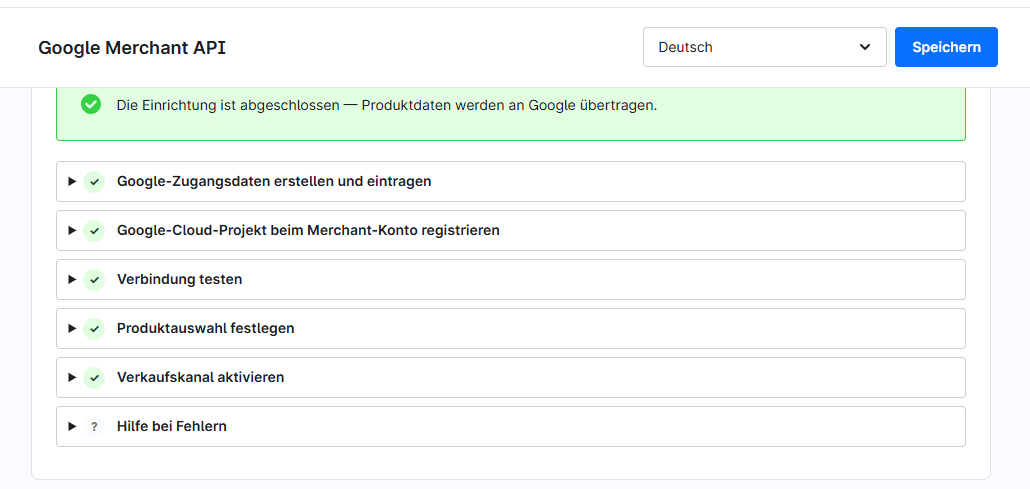Expand Google-Cloud-Projekt beim Merchant-Konto registrieren triangle
The image size is (1030, 489).
(x=72, y=231)
